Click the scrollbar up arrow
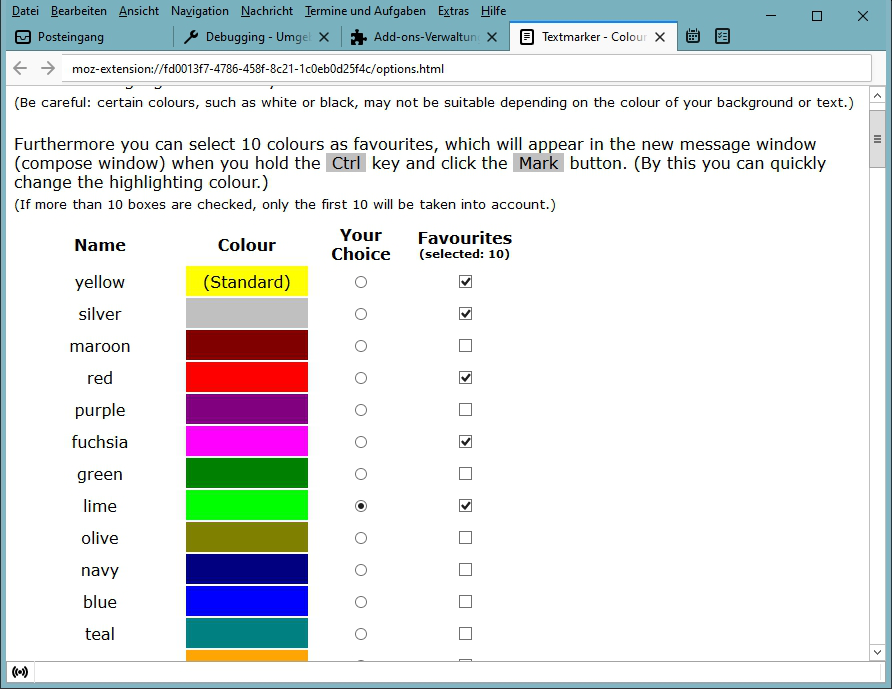 [877, 96]
